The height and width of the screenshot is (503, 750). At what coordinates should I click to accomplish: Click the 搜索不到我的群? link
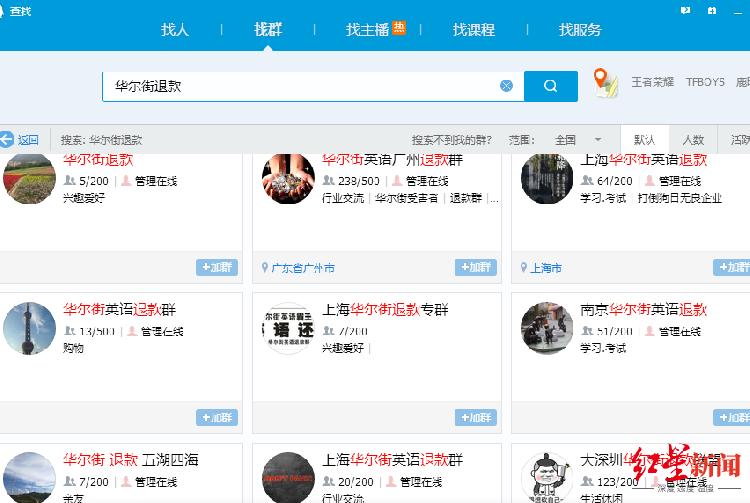pos(452,140)
